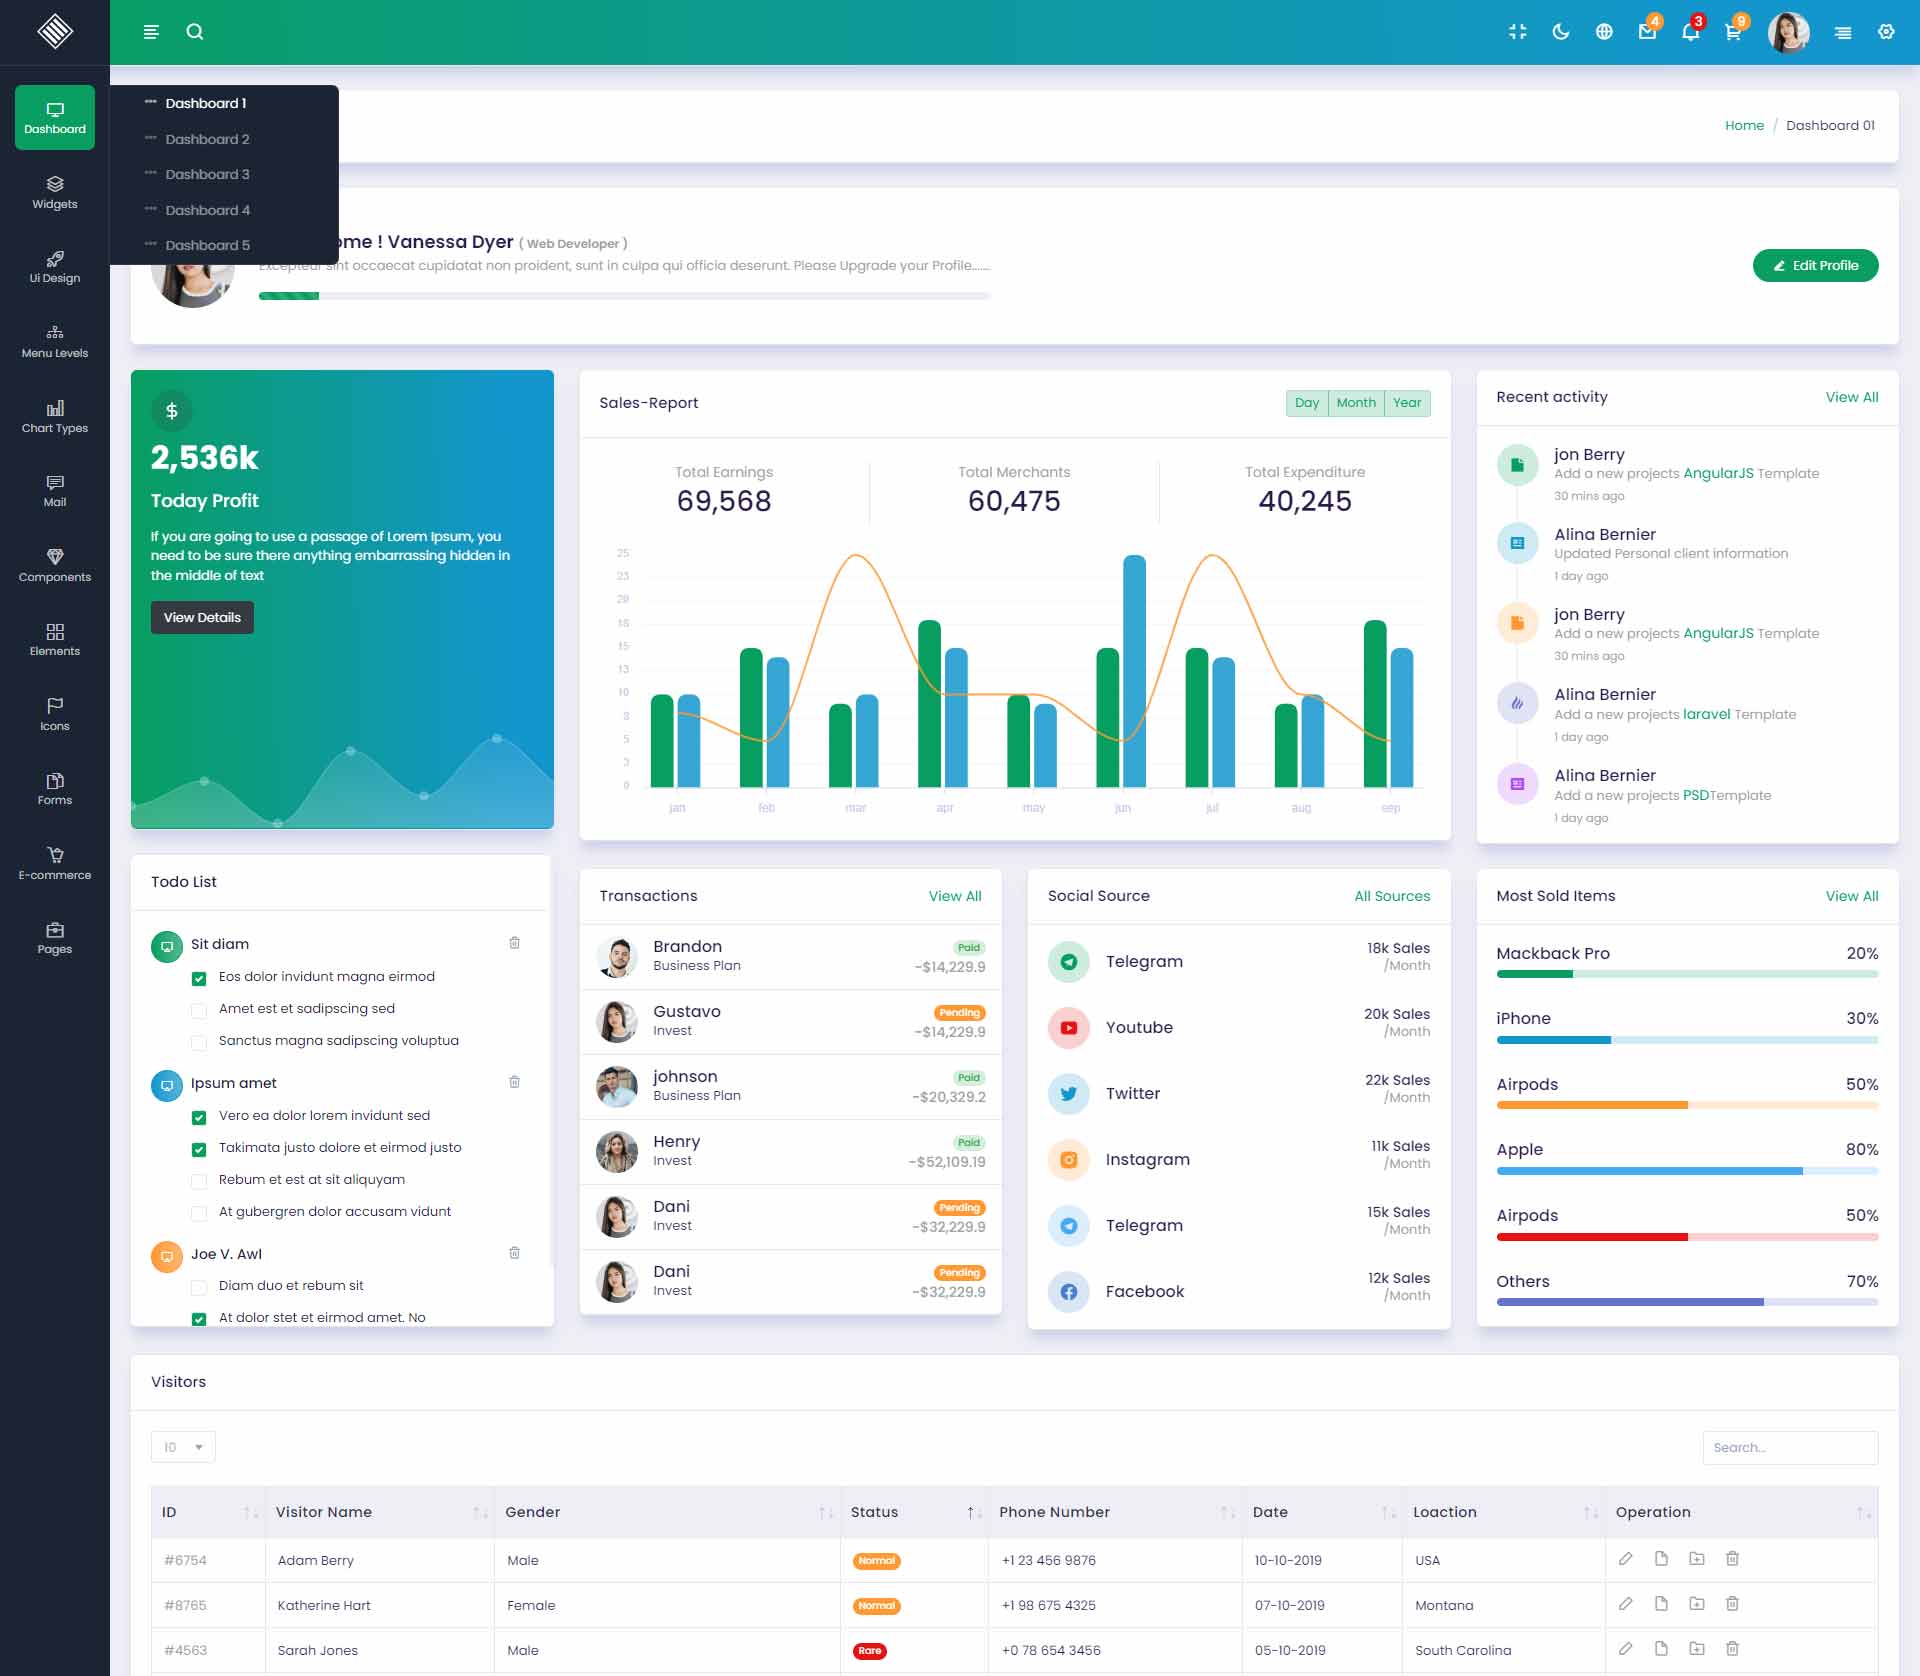Check Amet est et sadipscing sed

coord(199,1010)
